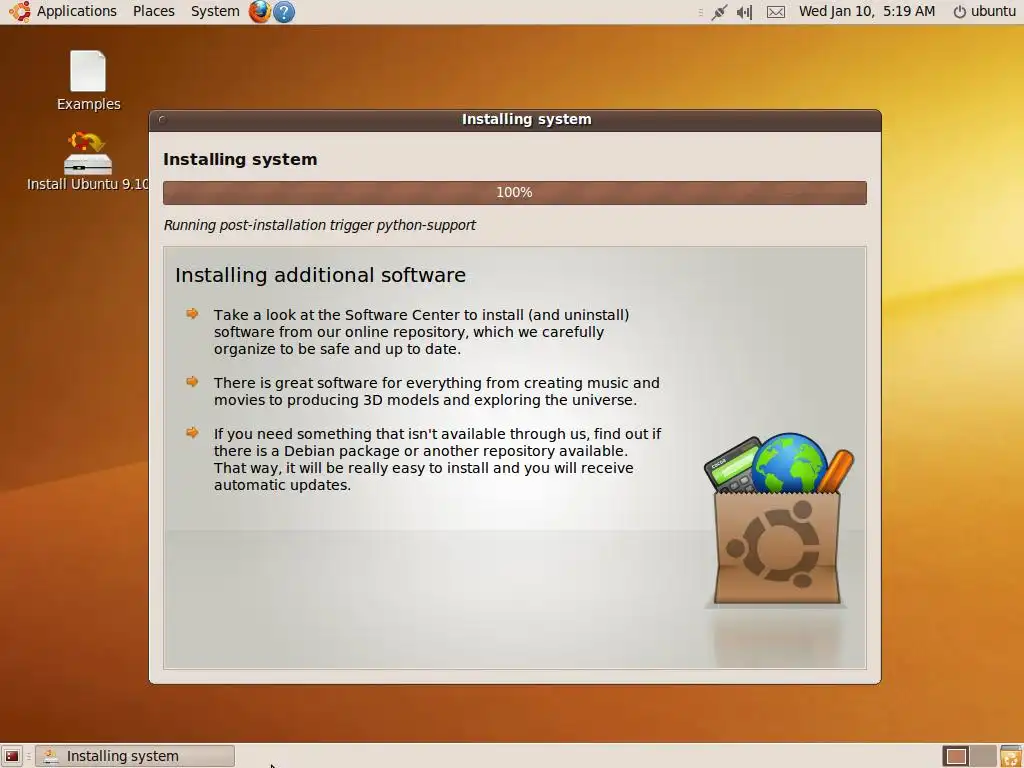Image resolution: width=1024 pixels, height=768 pixels.
Task: Click 'Running post-installation trigger python-support' status text
Action: (x=319, y=225)
